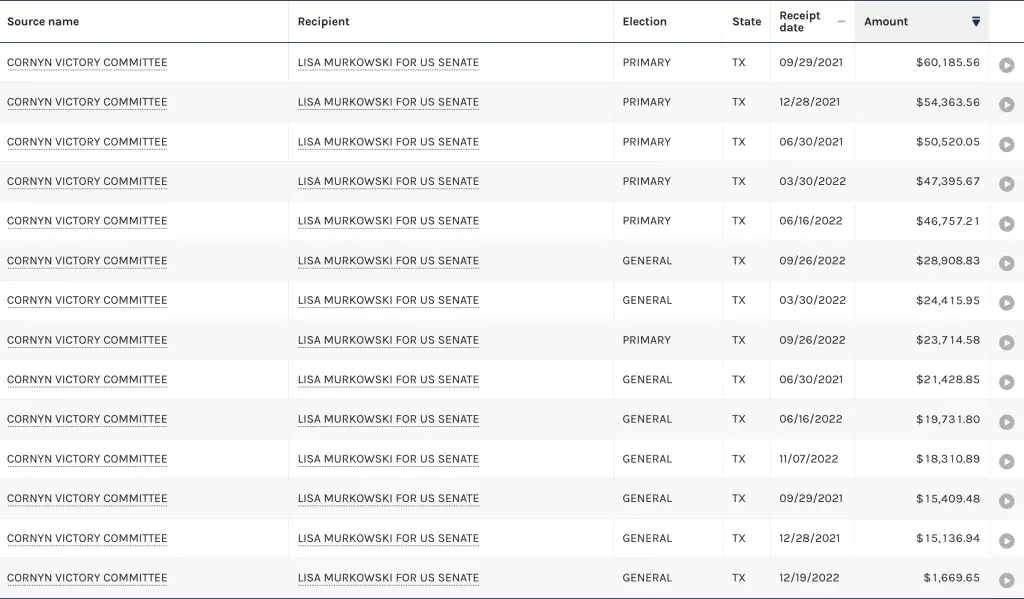This screenshot has height=599, width=1024.
Task: Sort by the Receipt date column header
Action: point(812,22)
